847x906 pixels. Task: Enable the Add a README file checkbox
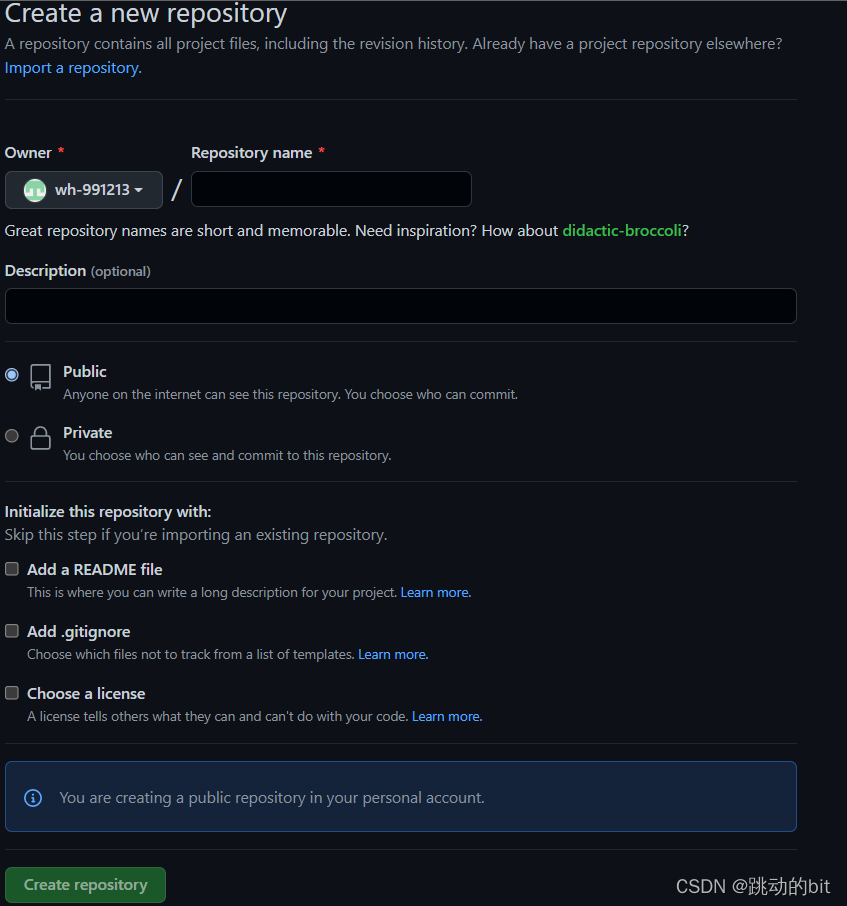[12, 569]
